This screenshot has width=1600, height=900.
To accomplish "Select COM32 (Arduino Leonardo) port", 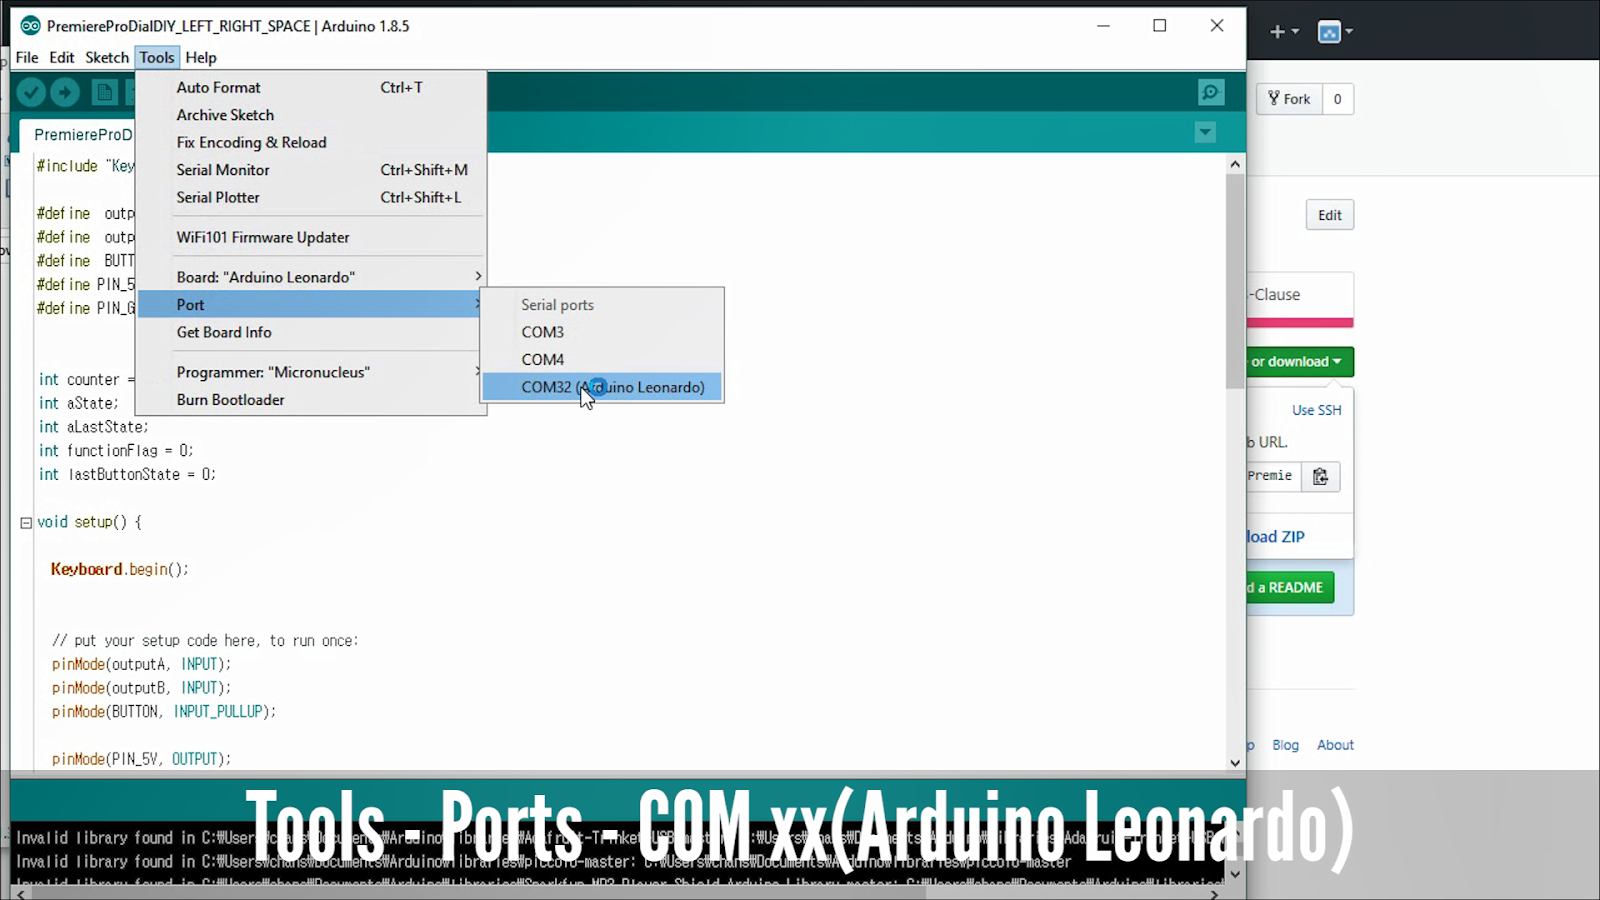I will pos(602,387).
